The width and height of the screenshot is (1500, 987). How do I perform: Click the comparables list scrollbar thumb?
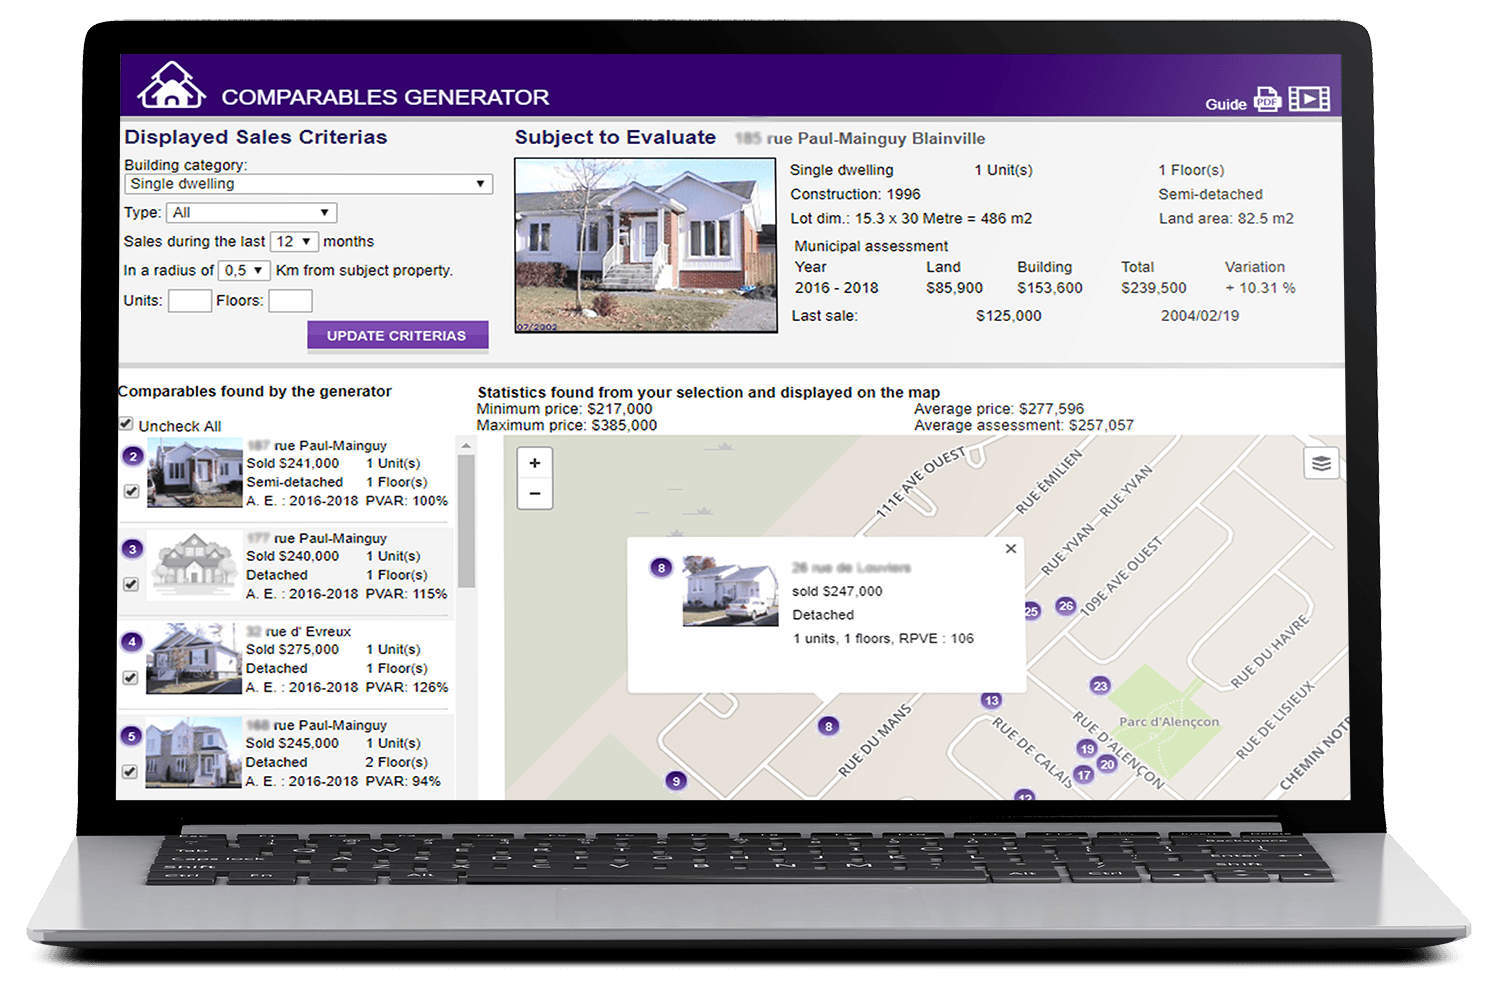click(x=466, y=522)
